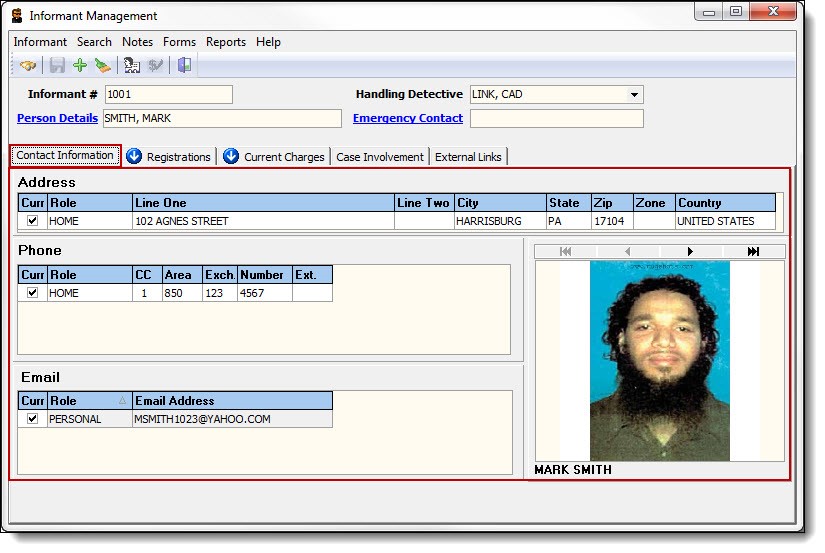Click the grayed-out save disk icon

tap(57, 66)
